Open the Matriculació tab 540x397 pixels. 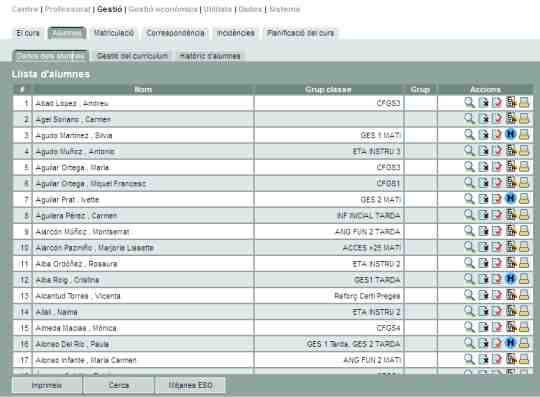point(114,33)
